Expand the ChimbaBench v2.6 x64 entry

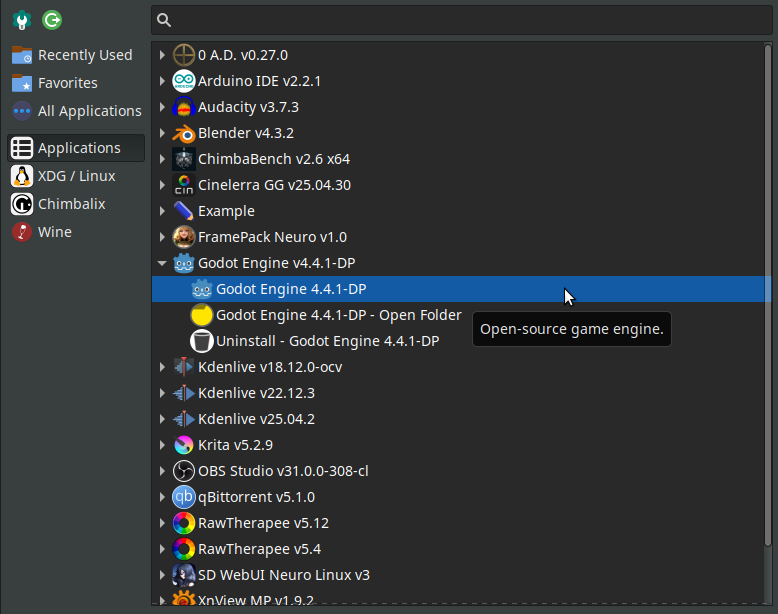point(162,159)
